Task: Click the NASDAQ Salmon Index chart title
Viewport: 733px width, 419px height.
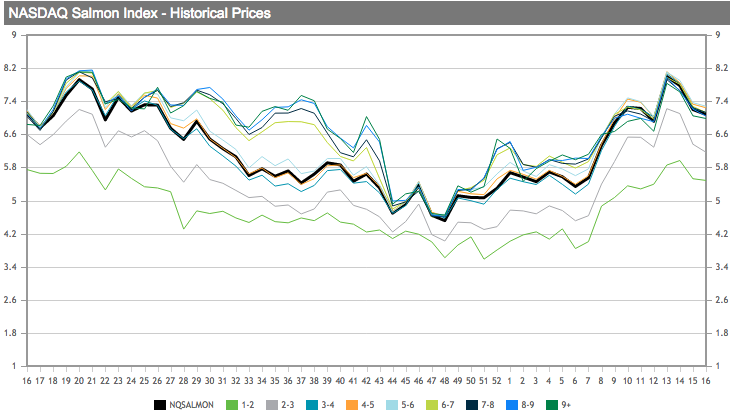Action: coord(139,13)
